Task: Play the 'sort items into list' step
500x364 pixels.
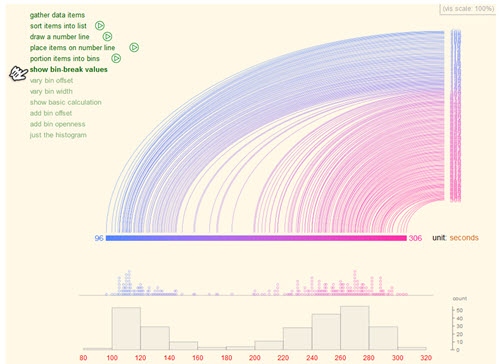Action: 100,26
